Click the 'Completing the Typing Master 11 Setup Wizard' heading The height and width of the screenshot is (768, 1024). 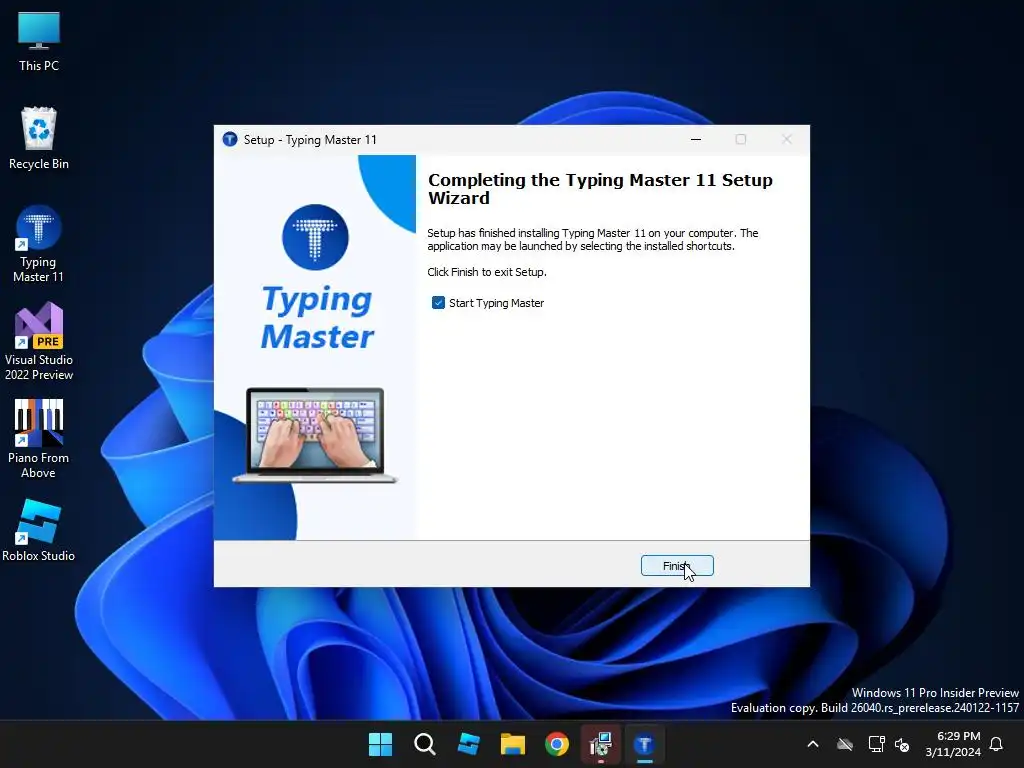600,189
